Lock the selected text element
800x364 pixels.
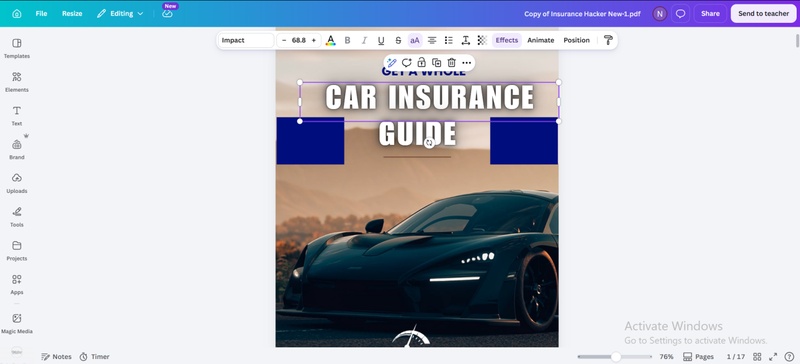(x=421, y=63)
